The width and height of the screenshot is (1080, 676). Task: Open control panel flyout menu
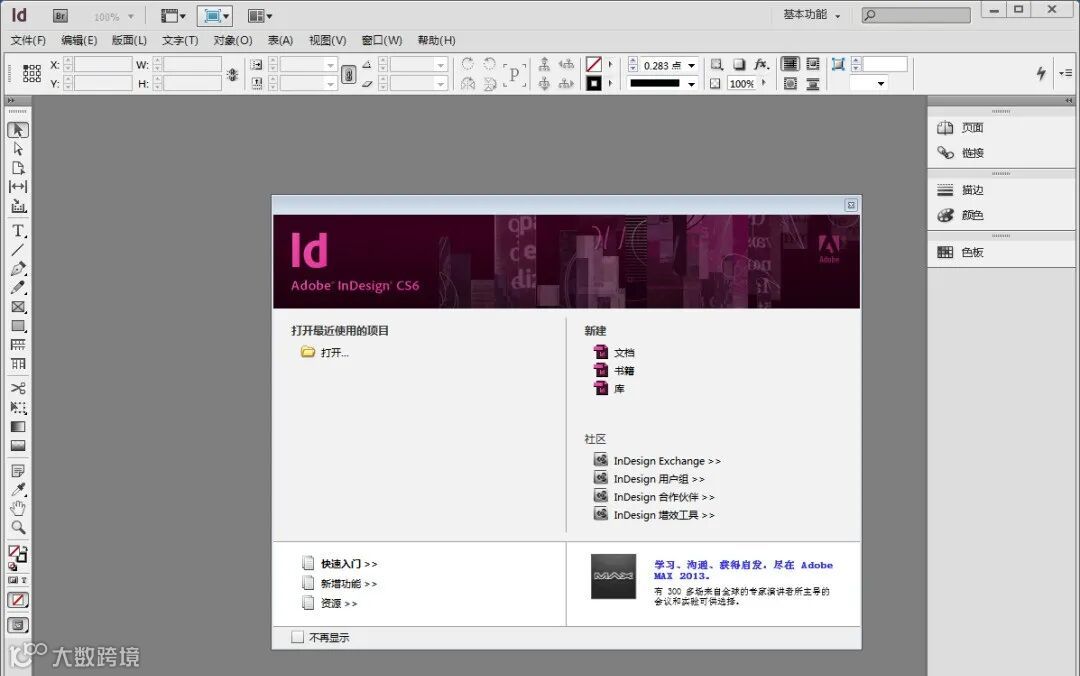point(1066,72)
